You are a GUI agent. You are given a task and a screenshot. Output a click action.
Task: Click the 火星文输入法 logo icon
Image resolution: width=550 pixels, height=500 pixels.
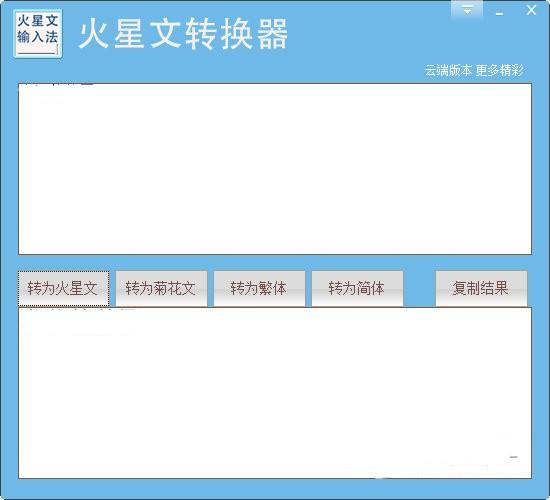[x=38, y=34]
